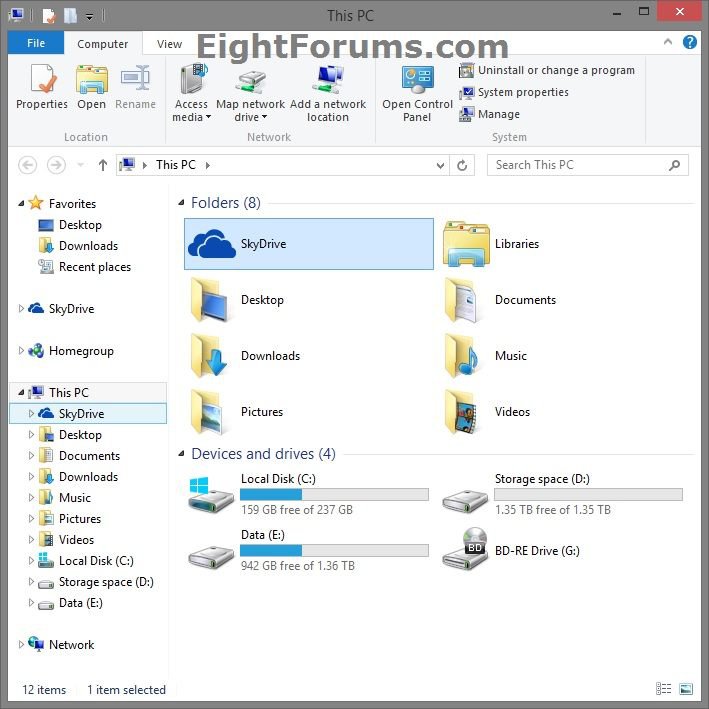Select Music in navigation tree
The width and height of the screenshot is (709, 709).
pyautogui.click(x=75, y=497)
